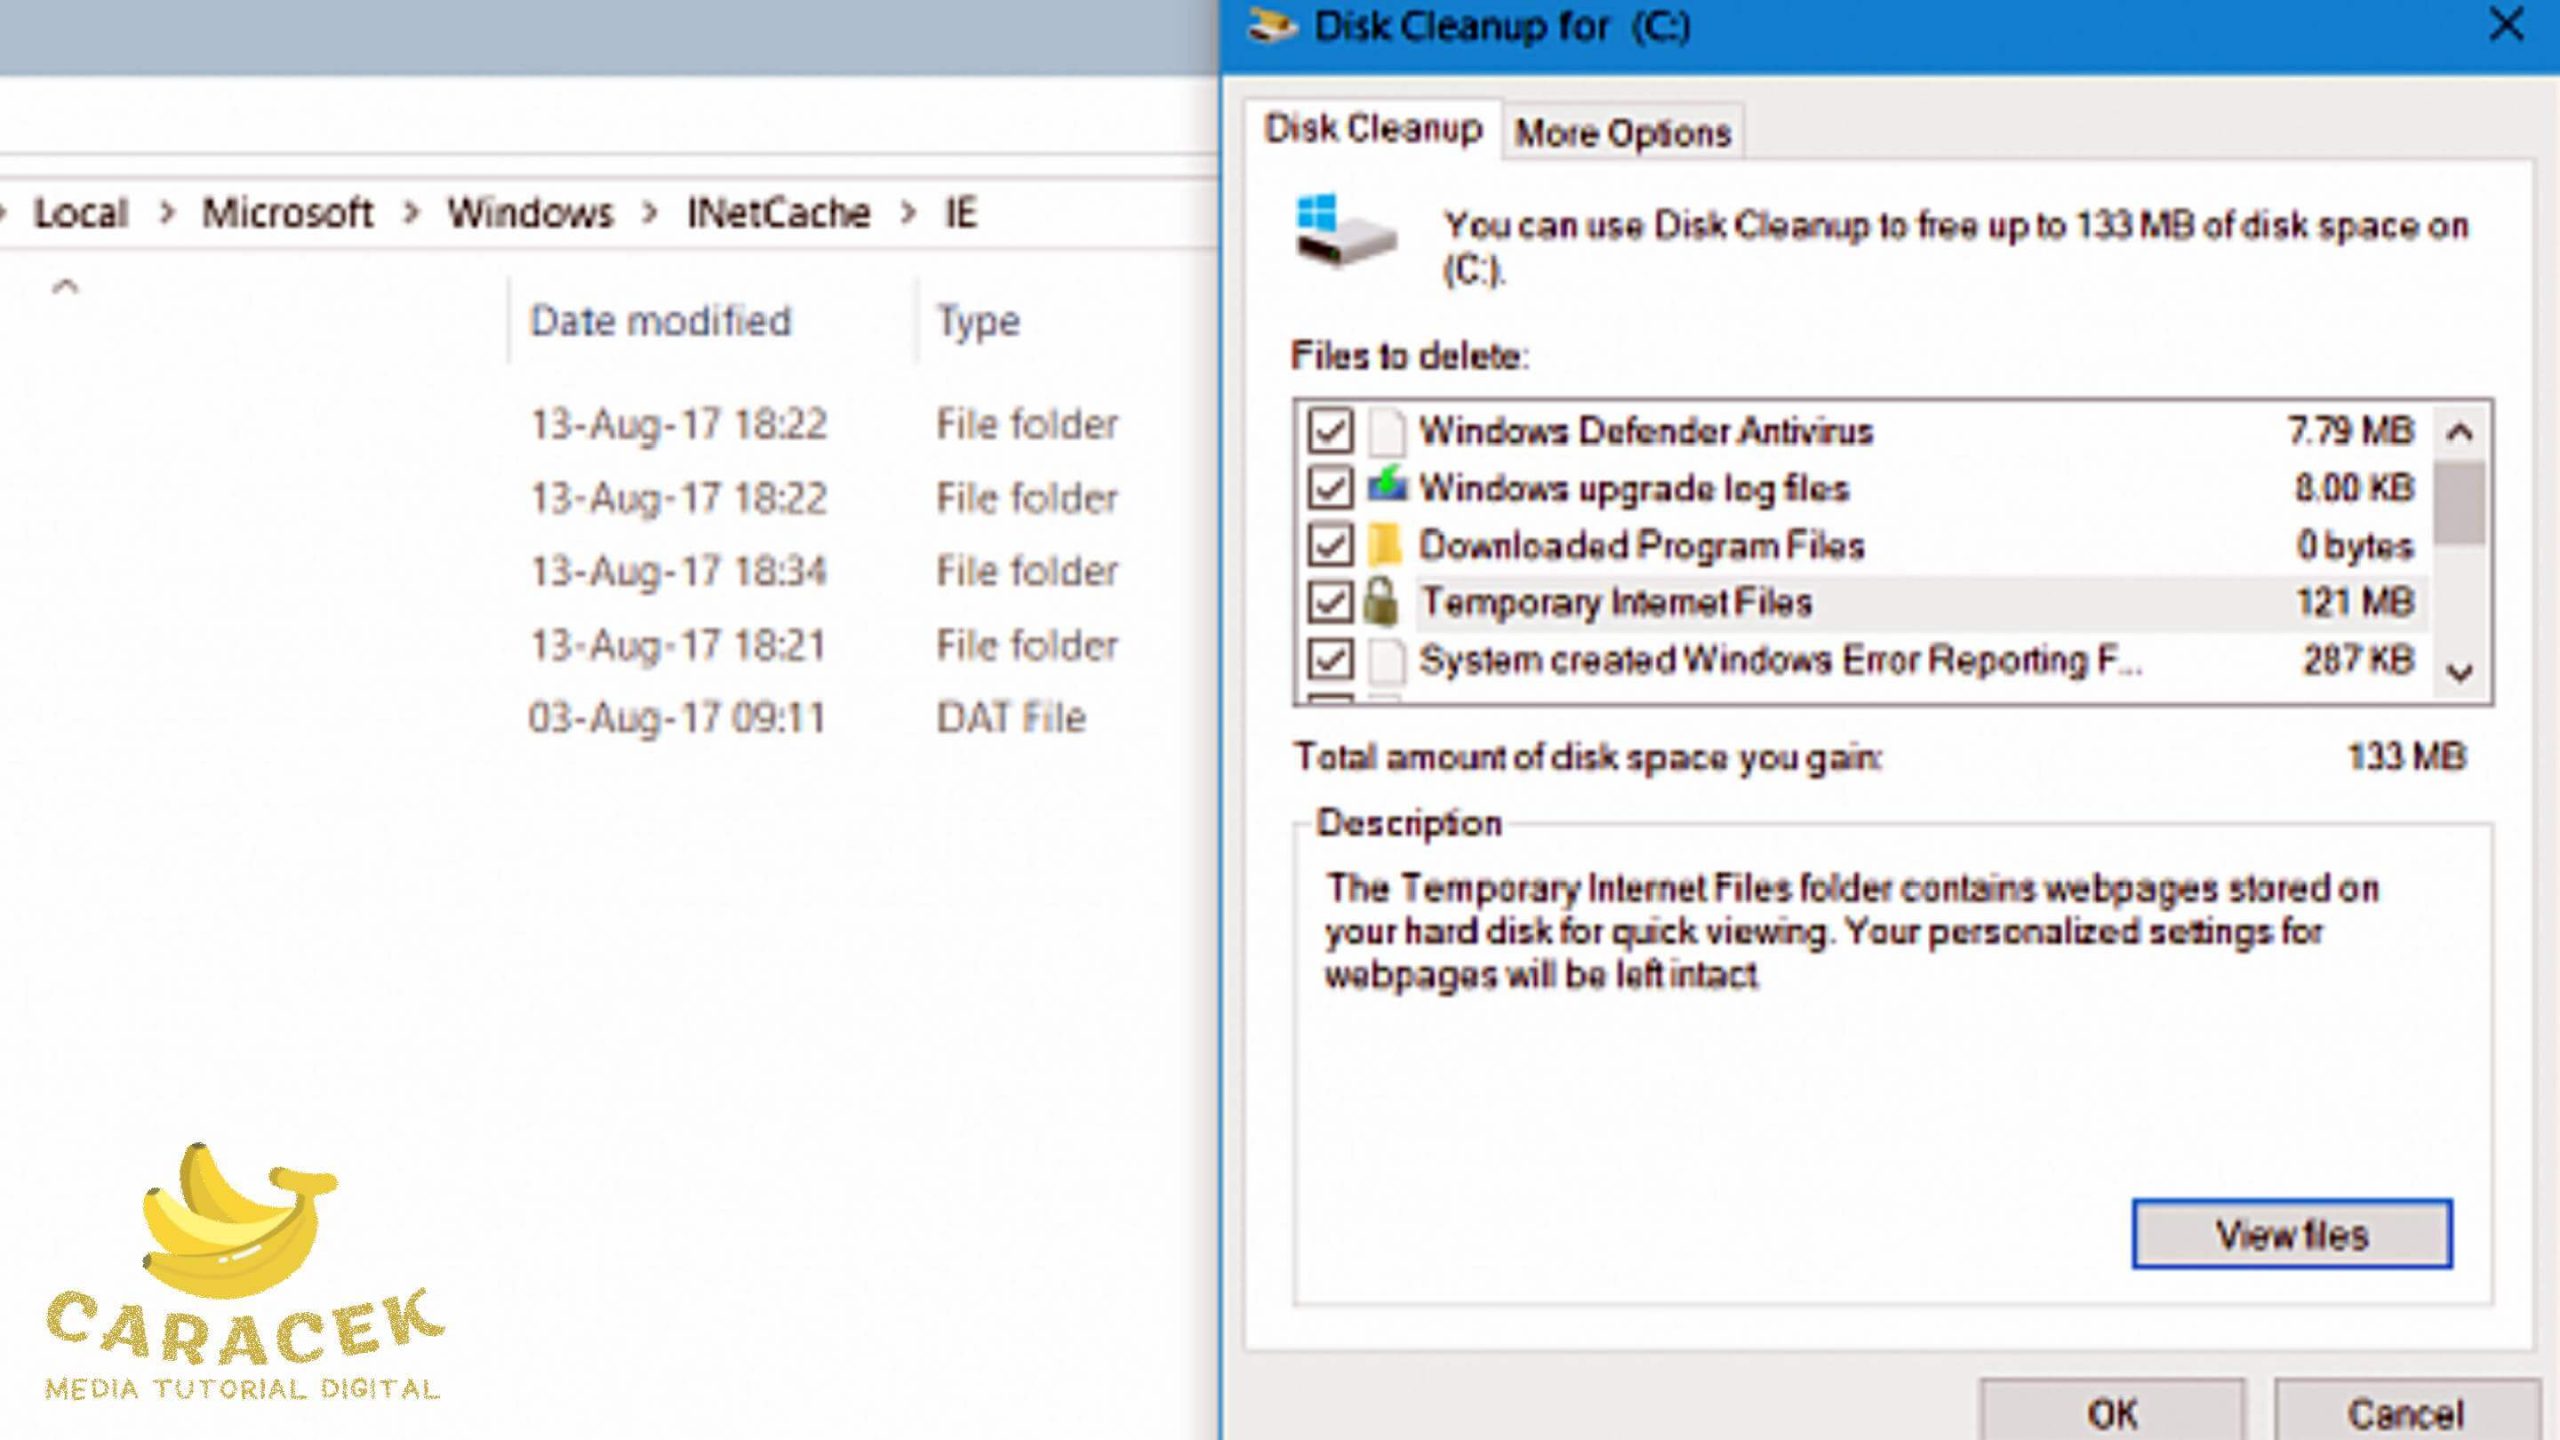Click the files list scrollbar thumb
The image size is (2560, 1440).
pyautogui.click(x=2460, y=502)
